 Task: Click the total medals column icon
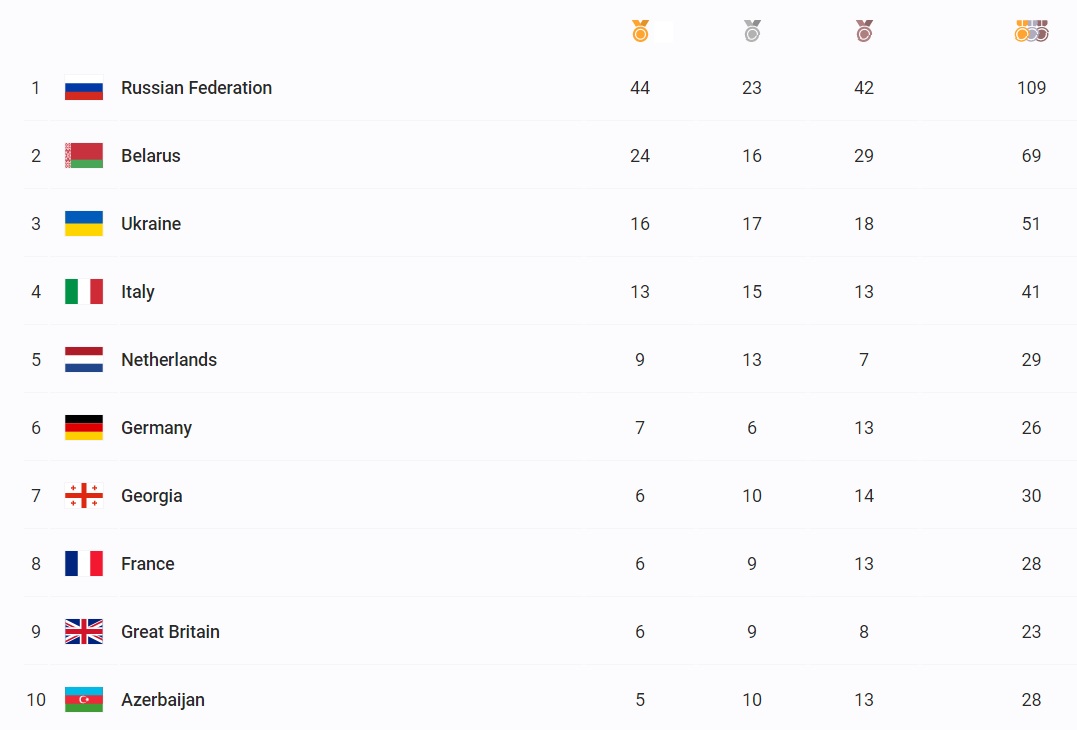click(x=1031, y=31)
